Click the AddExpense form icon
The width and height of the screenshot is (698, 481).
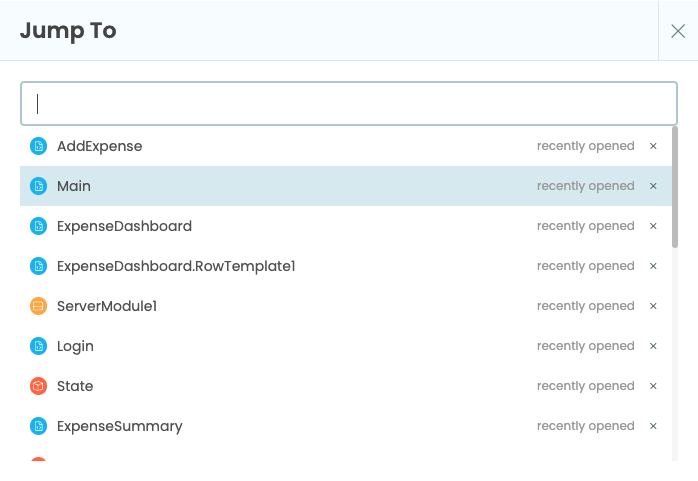coord(38,146)
